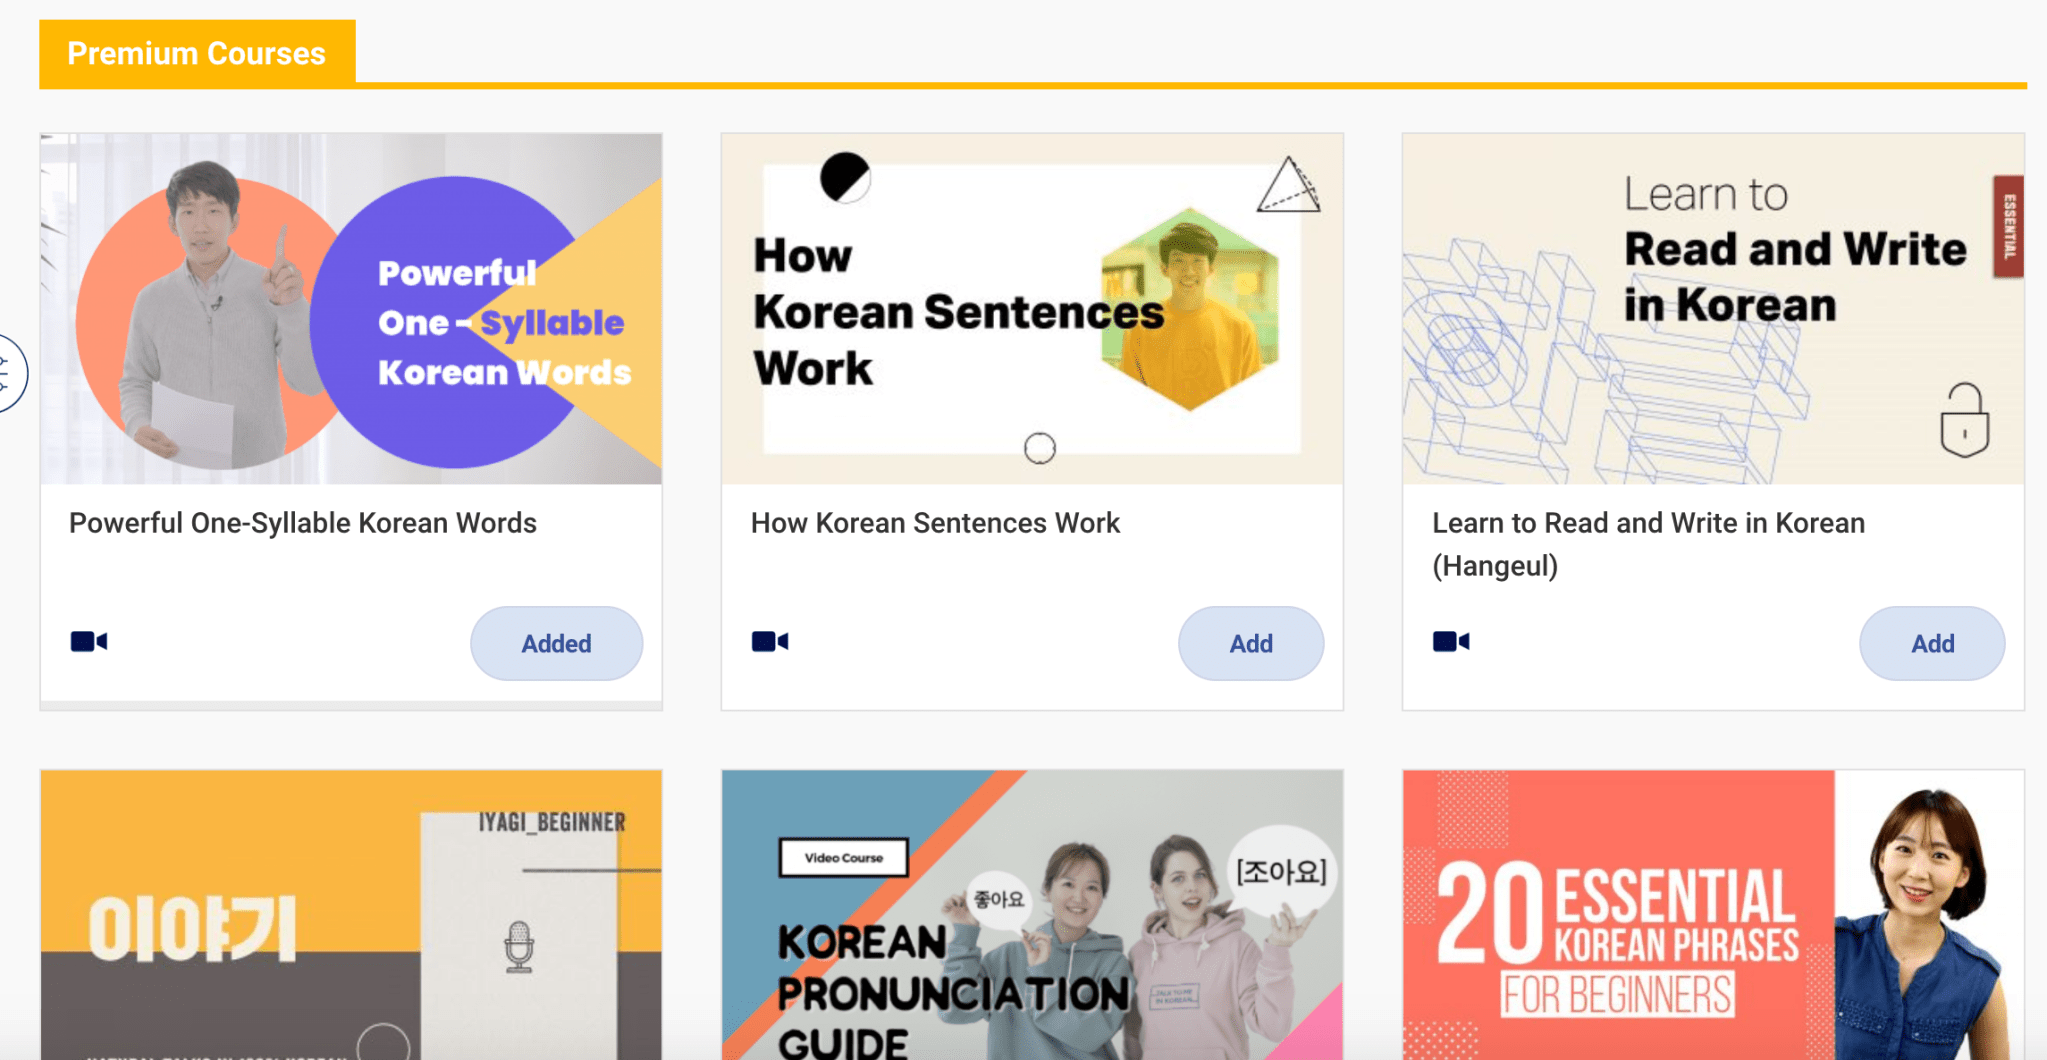Click the Video Course label badge
The height and width of the screenshot is (1060, 2047).
pyautogui.click(x=843, y=857)
